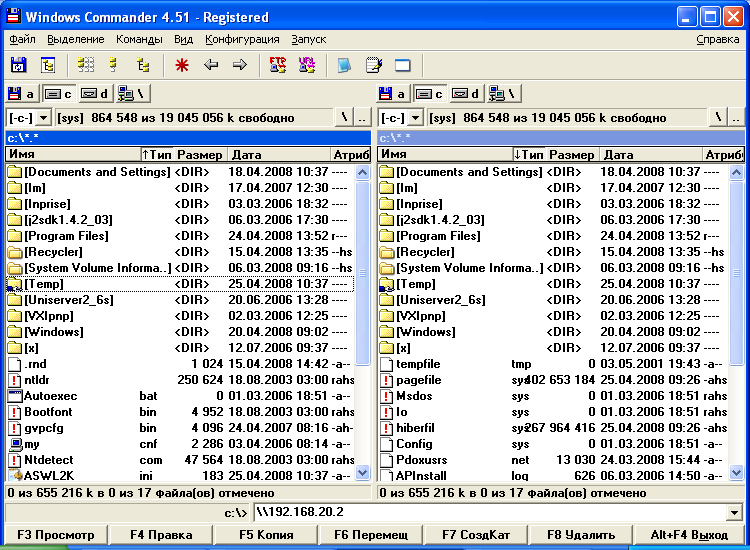This screenshot has height=550, width=750.
Task: Click F7 СоздКат button
Action: 476,535
